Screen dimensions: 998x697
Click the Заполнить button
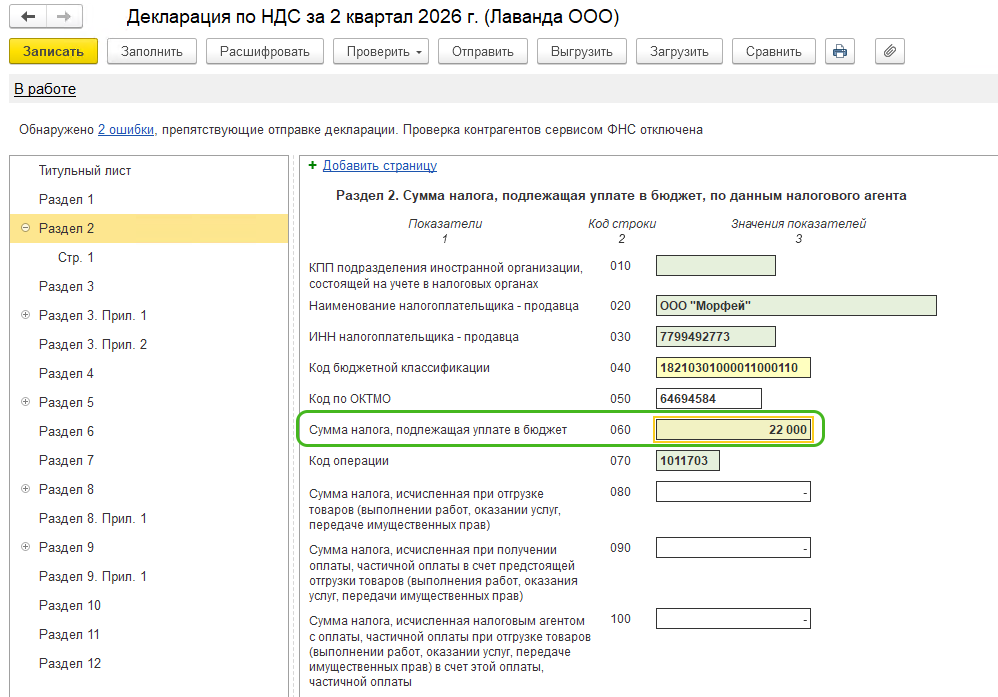[x=151, y=52]
